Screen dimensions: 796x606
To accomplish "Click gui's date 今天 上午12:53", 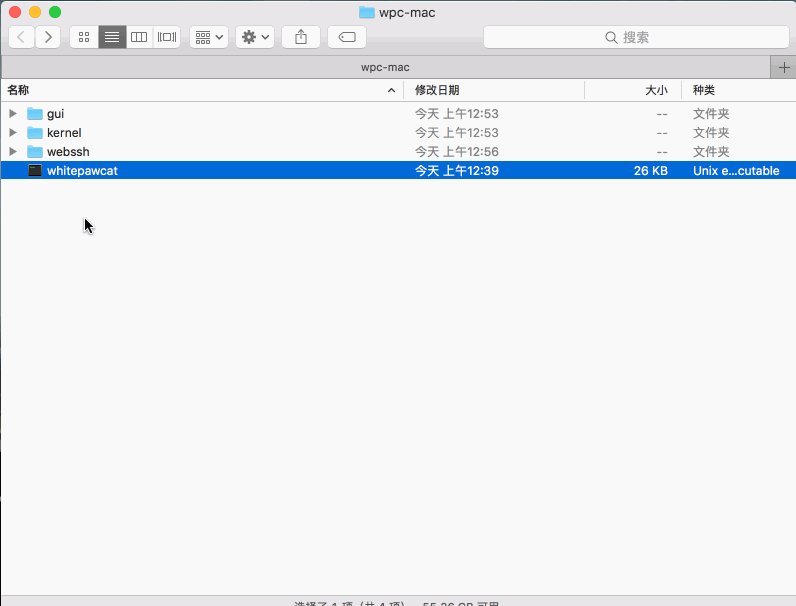I will tap(456, 114).
